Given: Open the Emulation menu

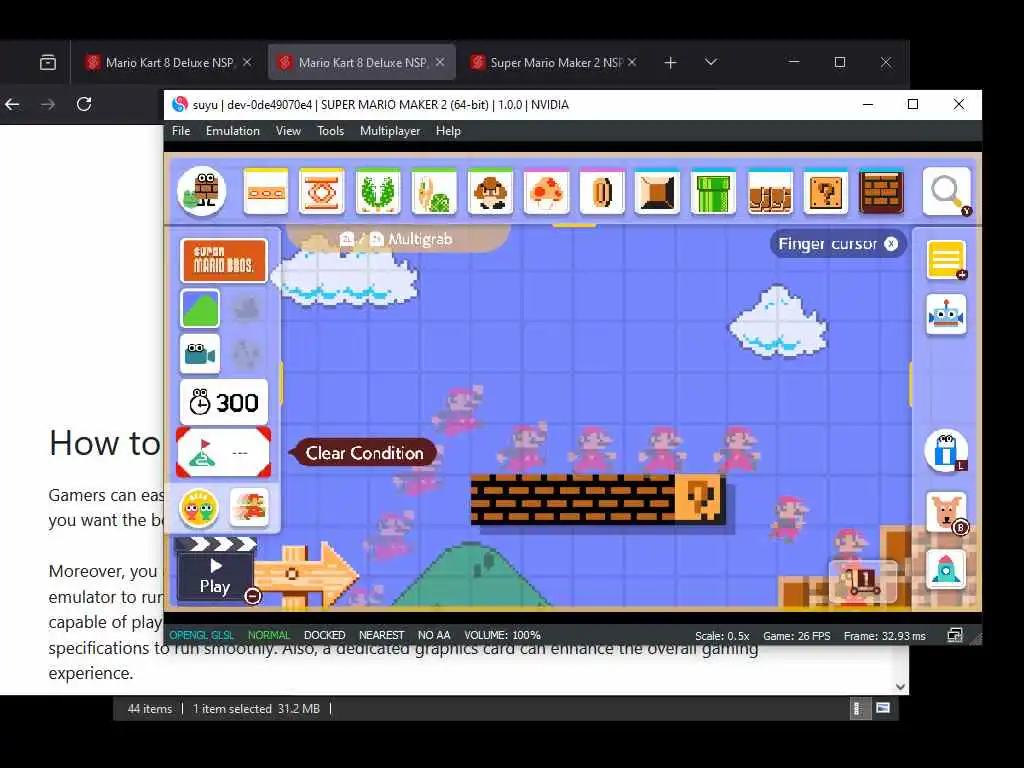Looking at the screenshot, I should 232,131.
